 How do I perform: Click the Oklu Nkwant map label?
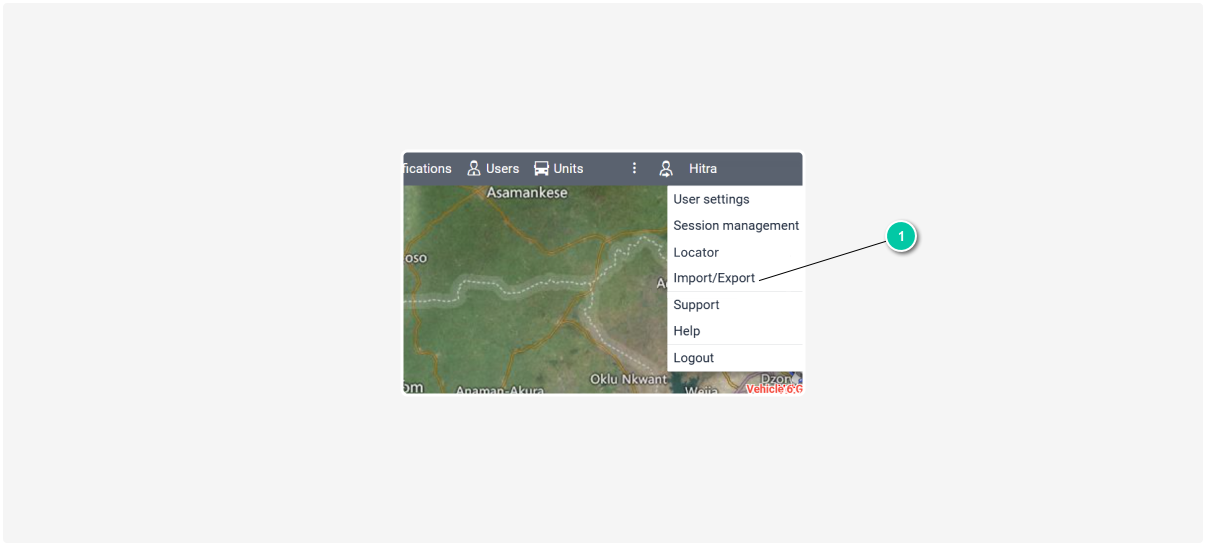click(x=628, y=379)
